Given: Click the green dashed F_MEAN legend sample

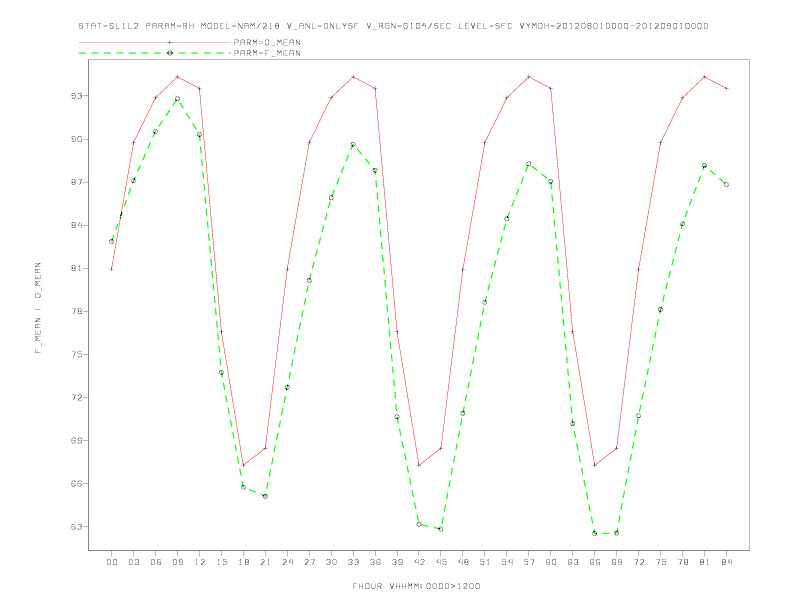Looking at the screenshot, I should coord(155,53).
